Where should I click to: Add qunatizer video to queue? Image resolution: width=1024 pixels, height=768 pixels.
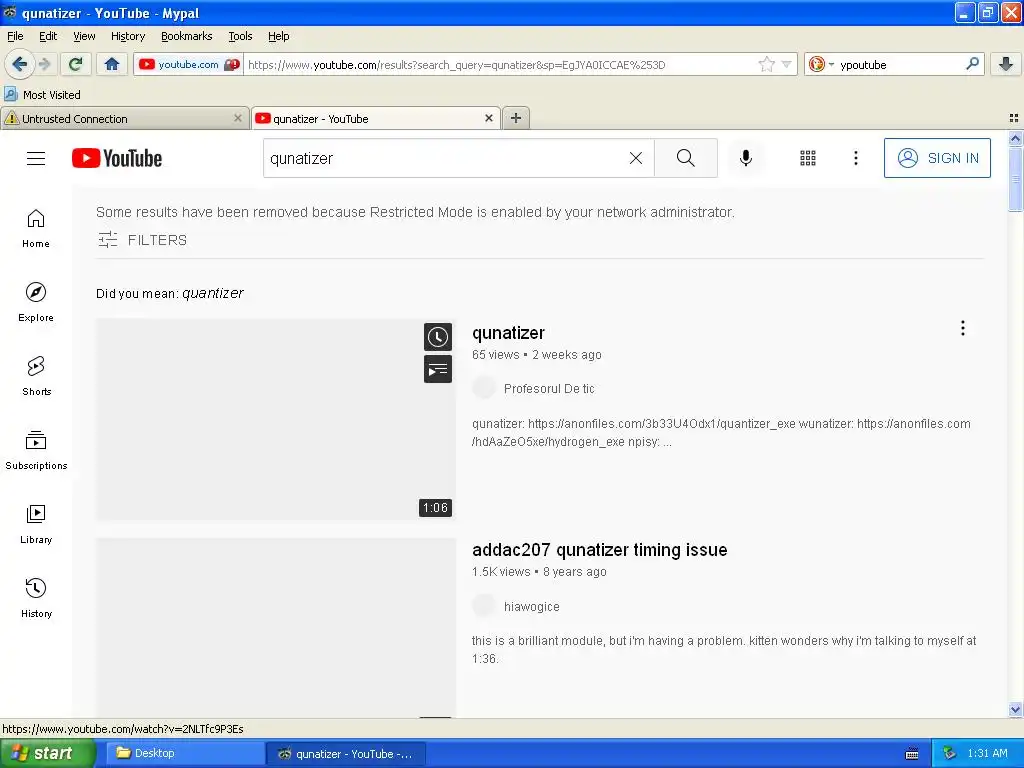pos(438,370)
